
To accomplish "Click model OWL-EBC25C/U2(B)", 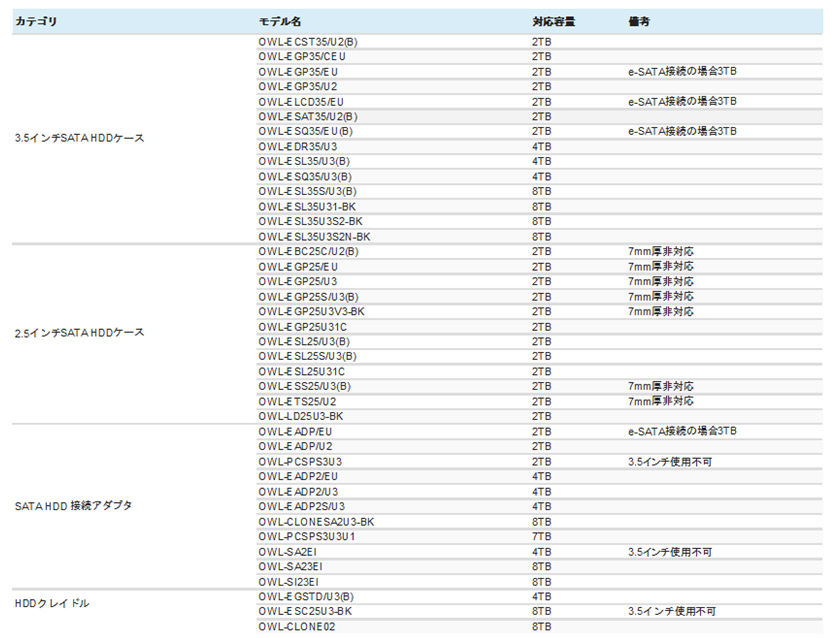I will [x=309, y=252].
